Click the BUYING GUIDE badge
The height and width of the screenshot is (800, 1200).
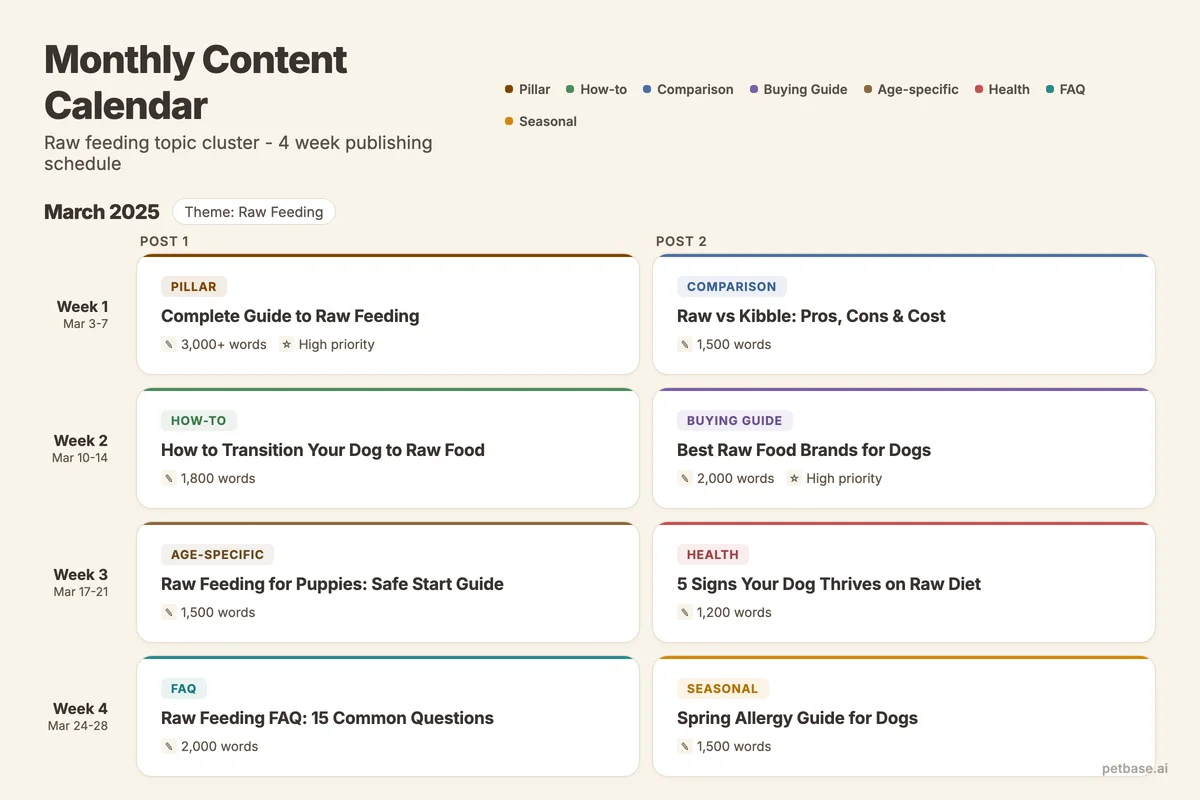point(735,420)
